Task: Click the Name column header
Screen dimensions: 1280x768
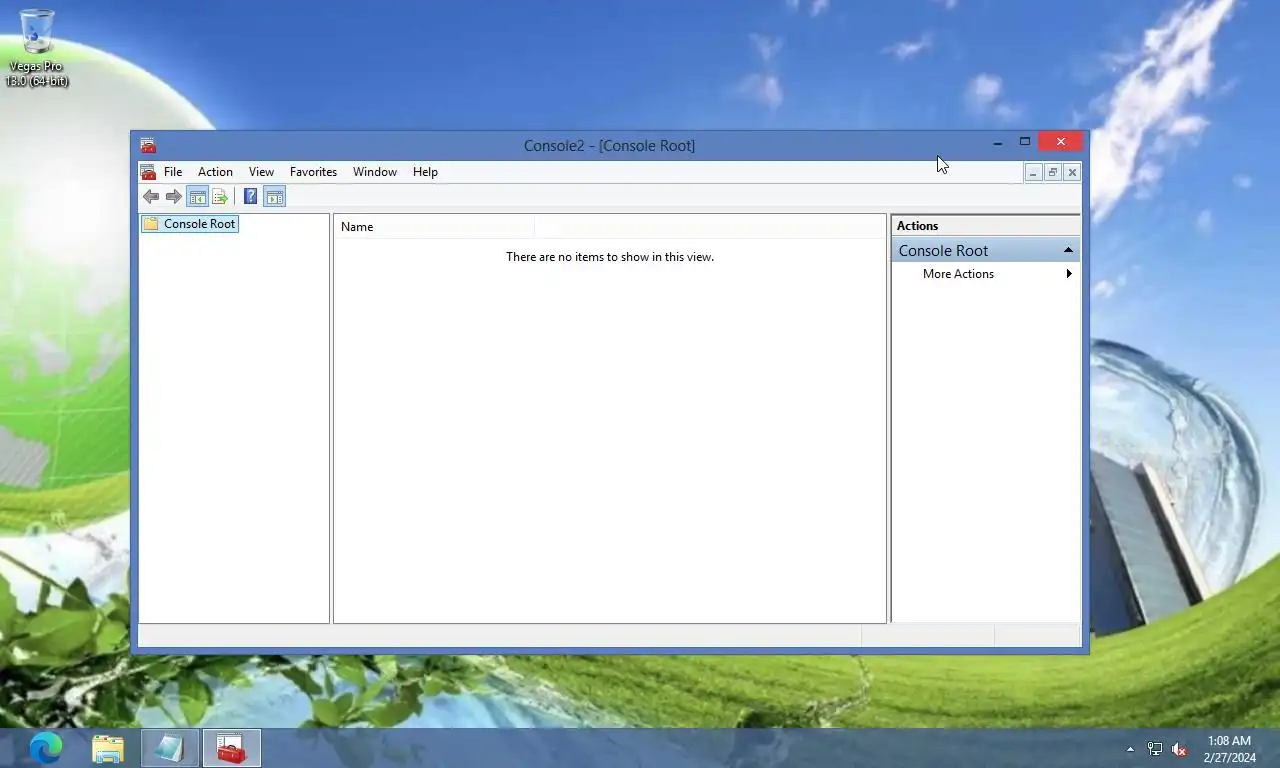Action: (434, 227)
